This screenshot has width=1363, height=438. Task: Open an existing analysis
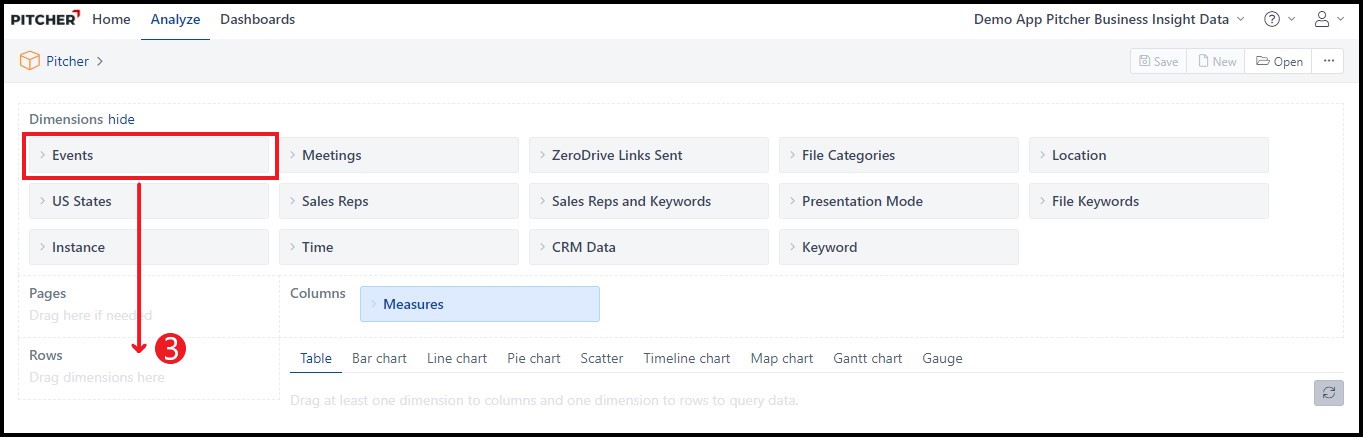click(x=1279, y=61)
